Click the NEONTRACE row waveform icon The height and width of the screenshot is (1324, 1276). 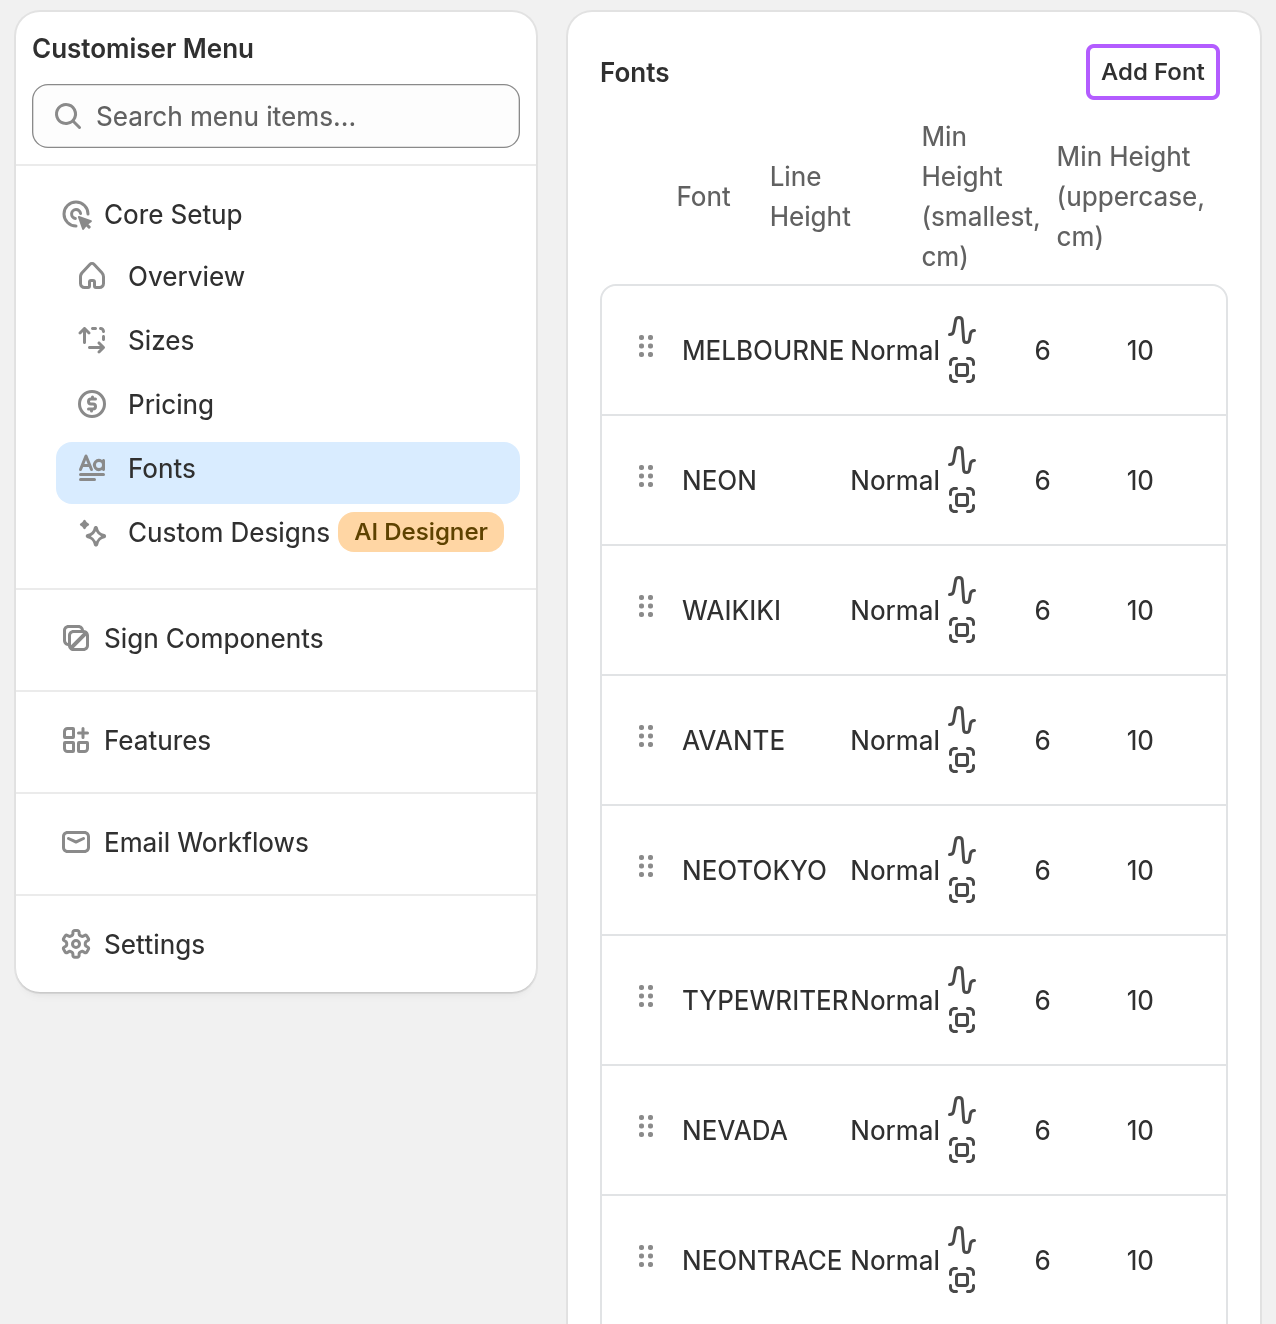click(x=962, y=1240)
